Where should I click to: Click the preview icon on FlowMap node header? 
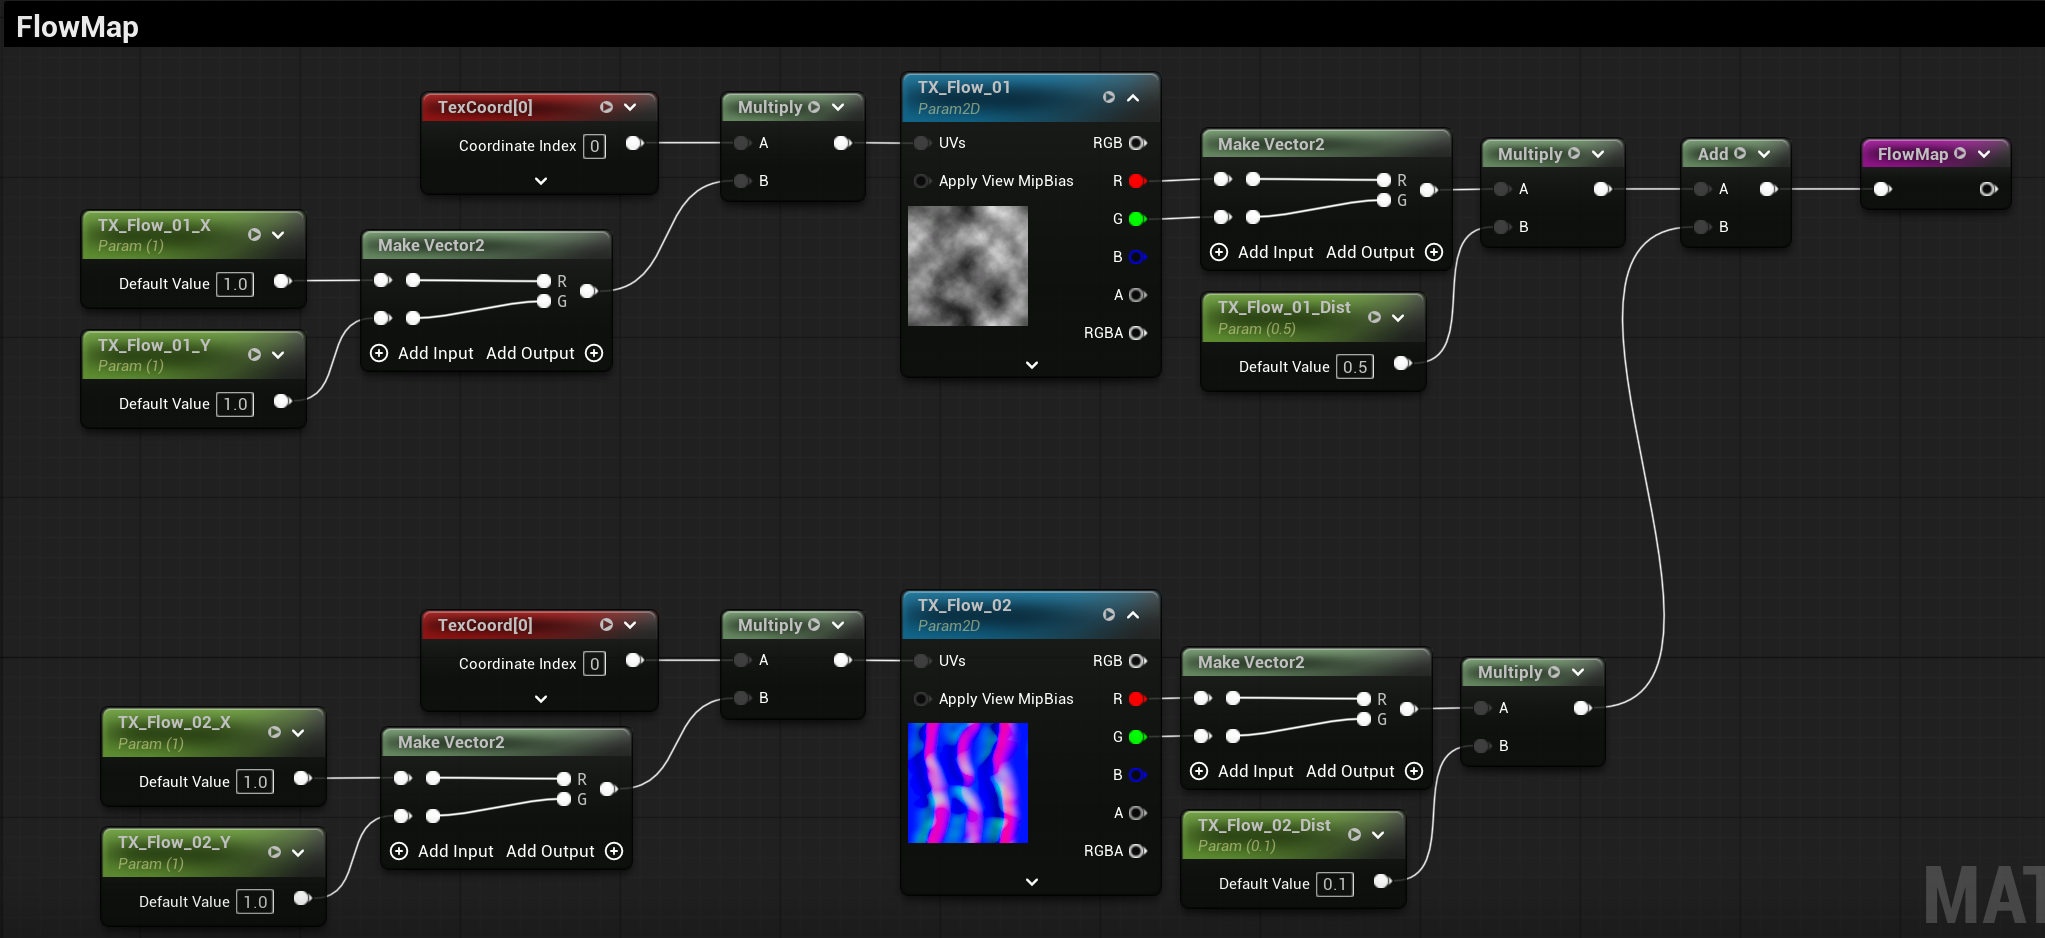click(1960, 153)
